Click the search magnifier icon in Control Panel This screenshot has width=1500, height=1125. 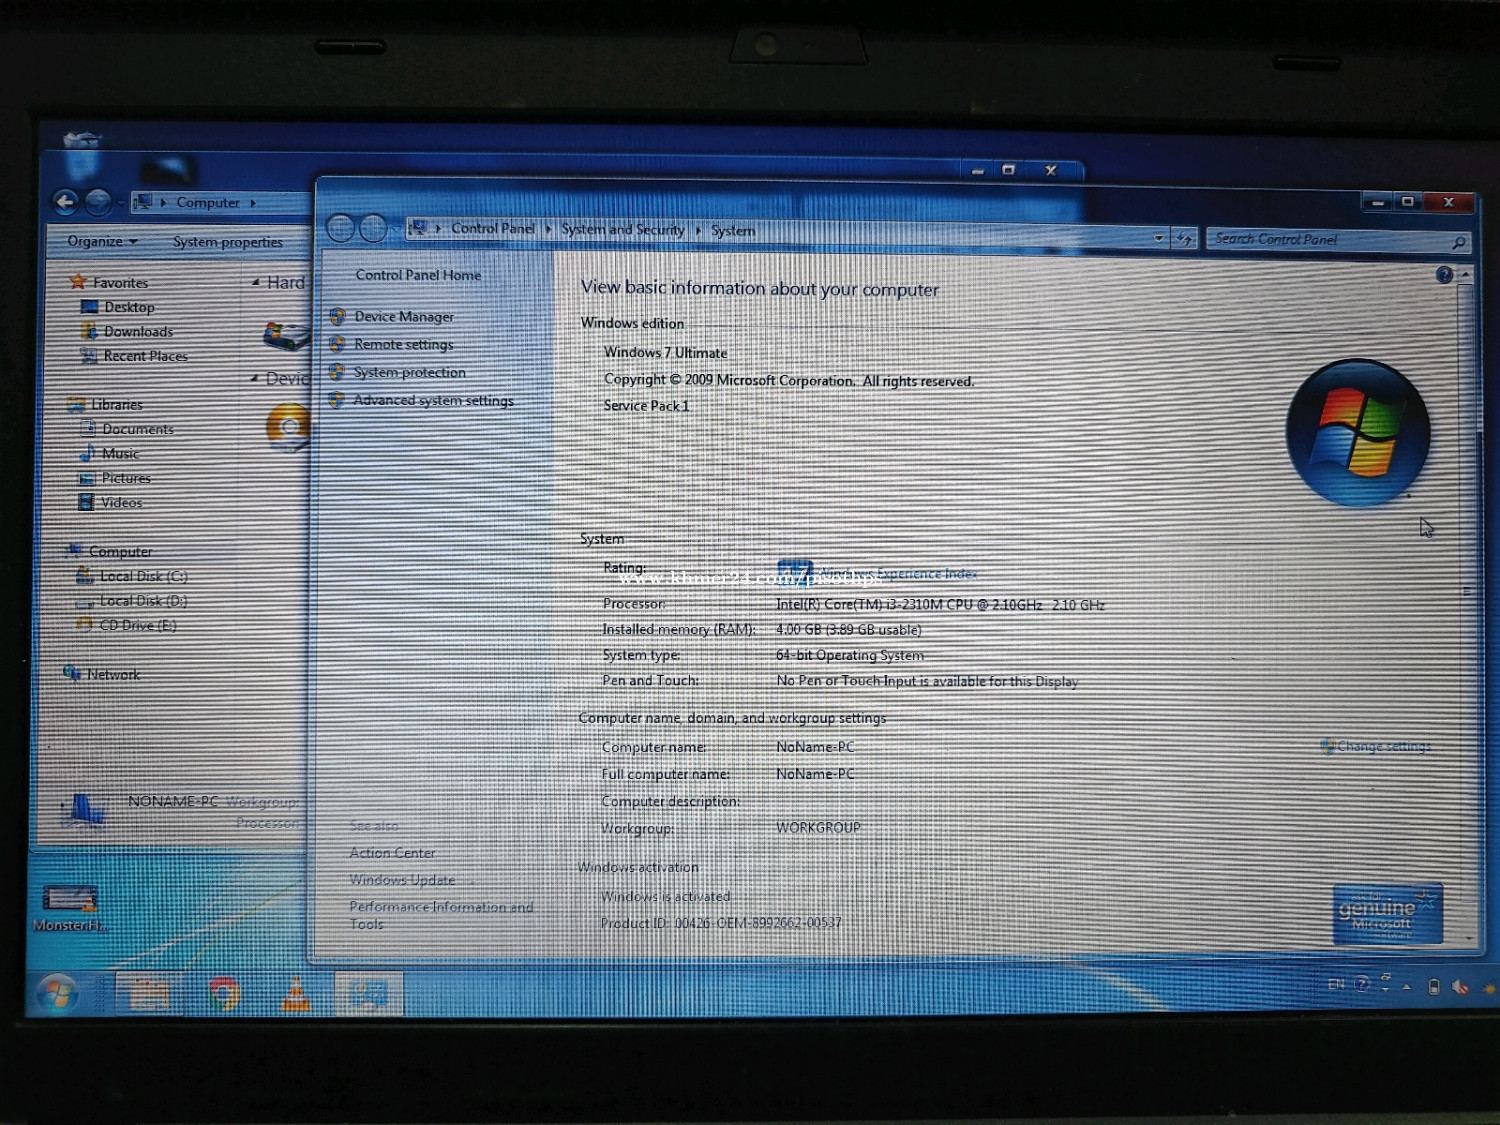[1459, 242]
